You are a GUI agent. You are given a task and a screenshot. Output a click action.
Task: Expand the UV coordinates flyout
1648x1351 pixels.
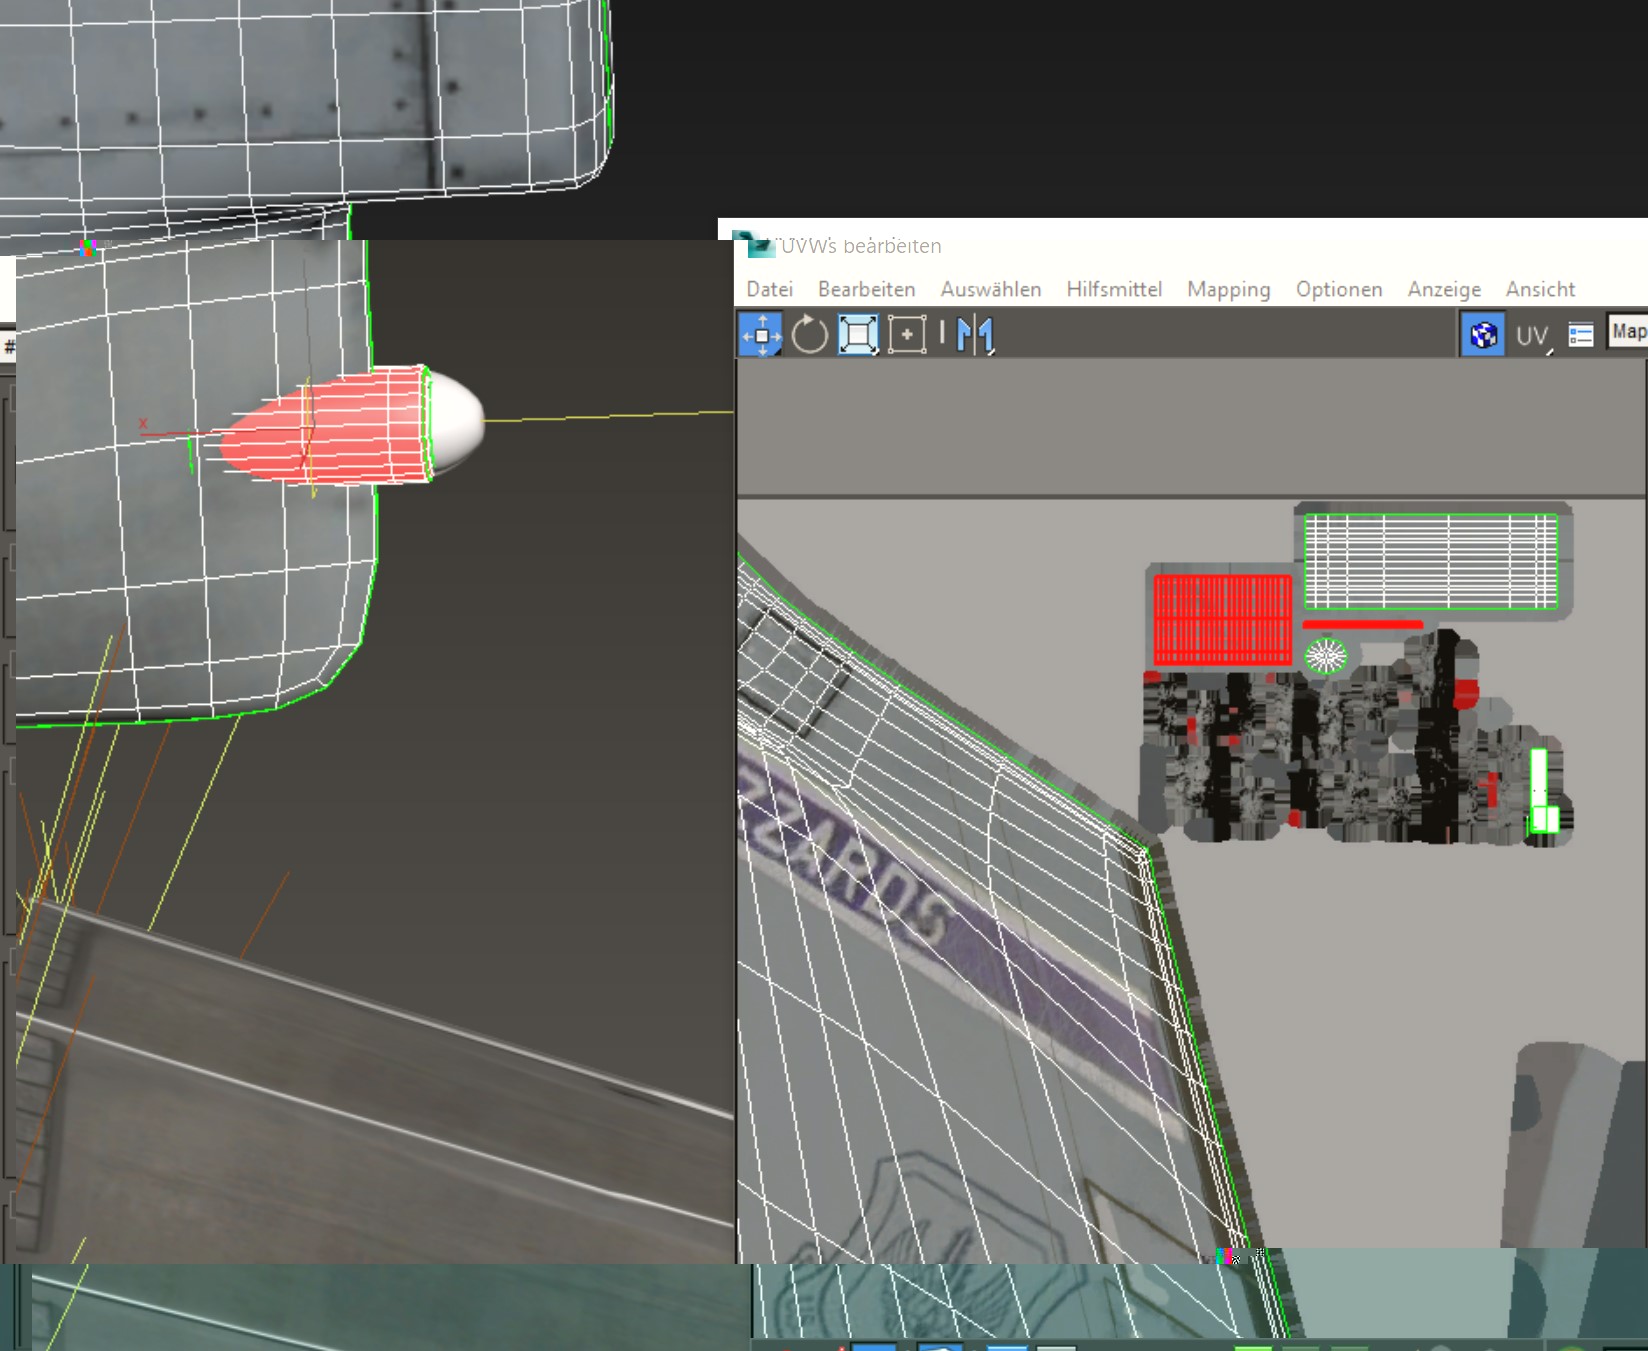[x=1532, y=336]
